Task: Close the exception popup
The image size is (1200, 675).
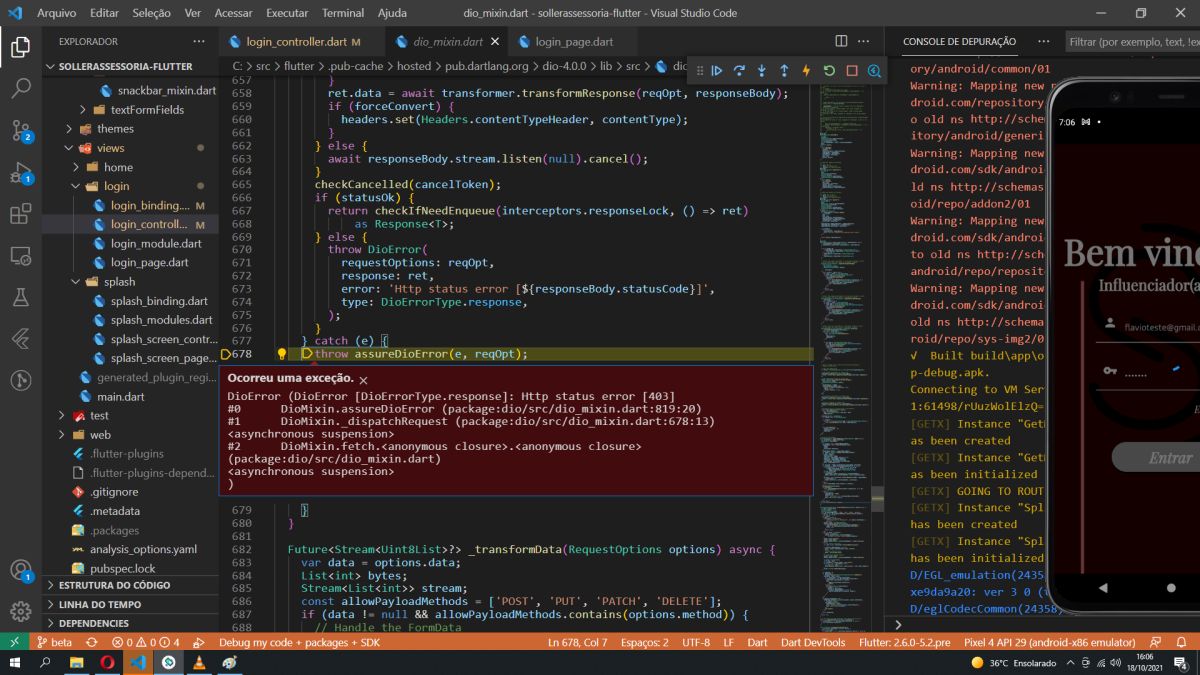Action: (x=364, y=380)
